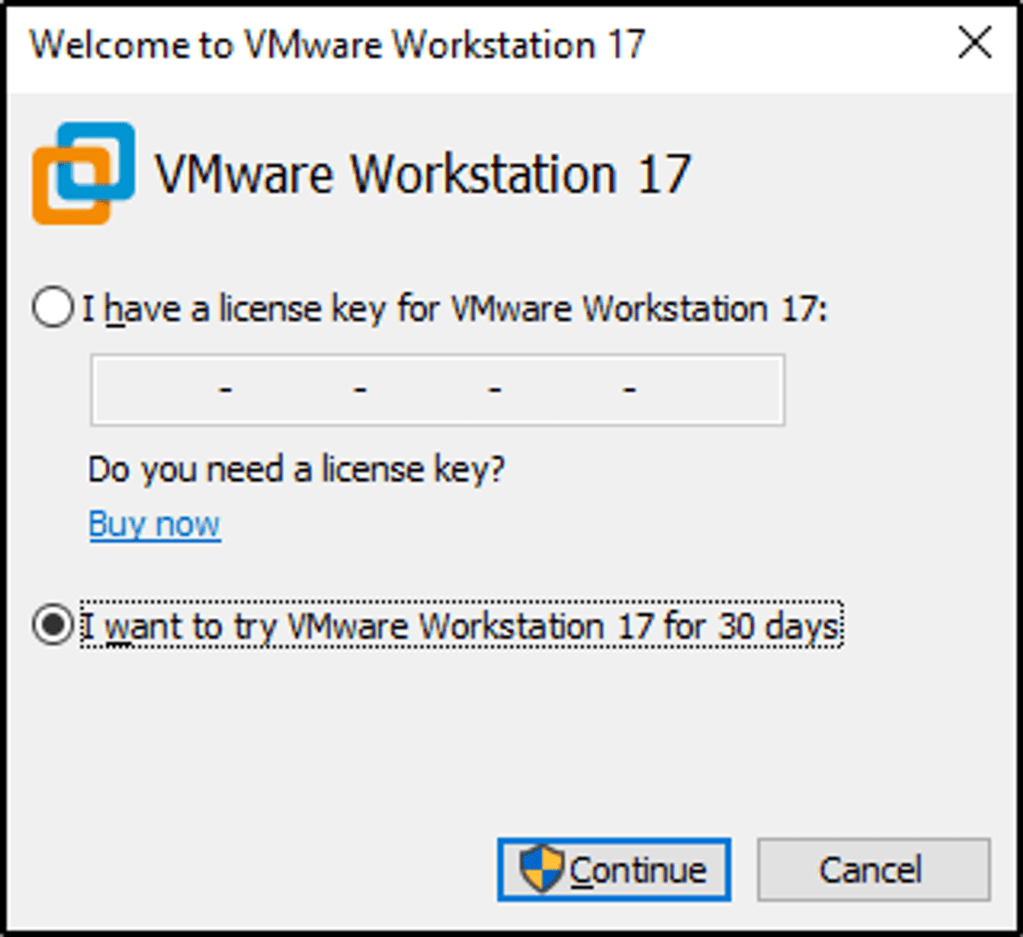The image size is (1023, 937).
Task: Select the "I have a license key" radio button
Action: point(52,309)
